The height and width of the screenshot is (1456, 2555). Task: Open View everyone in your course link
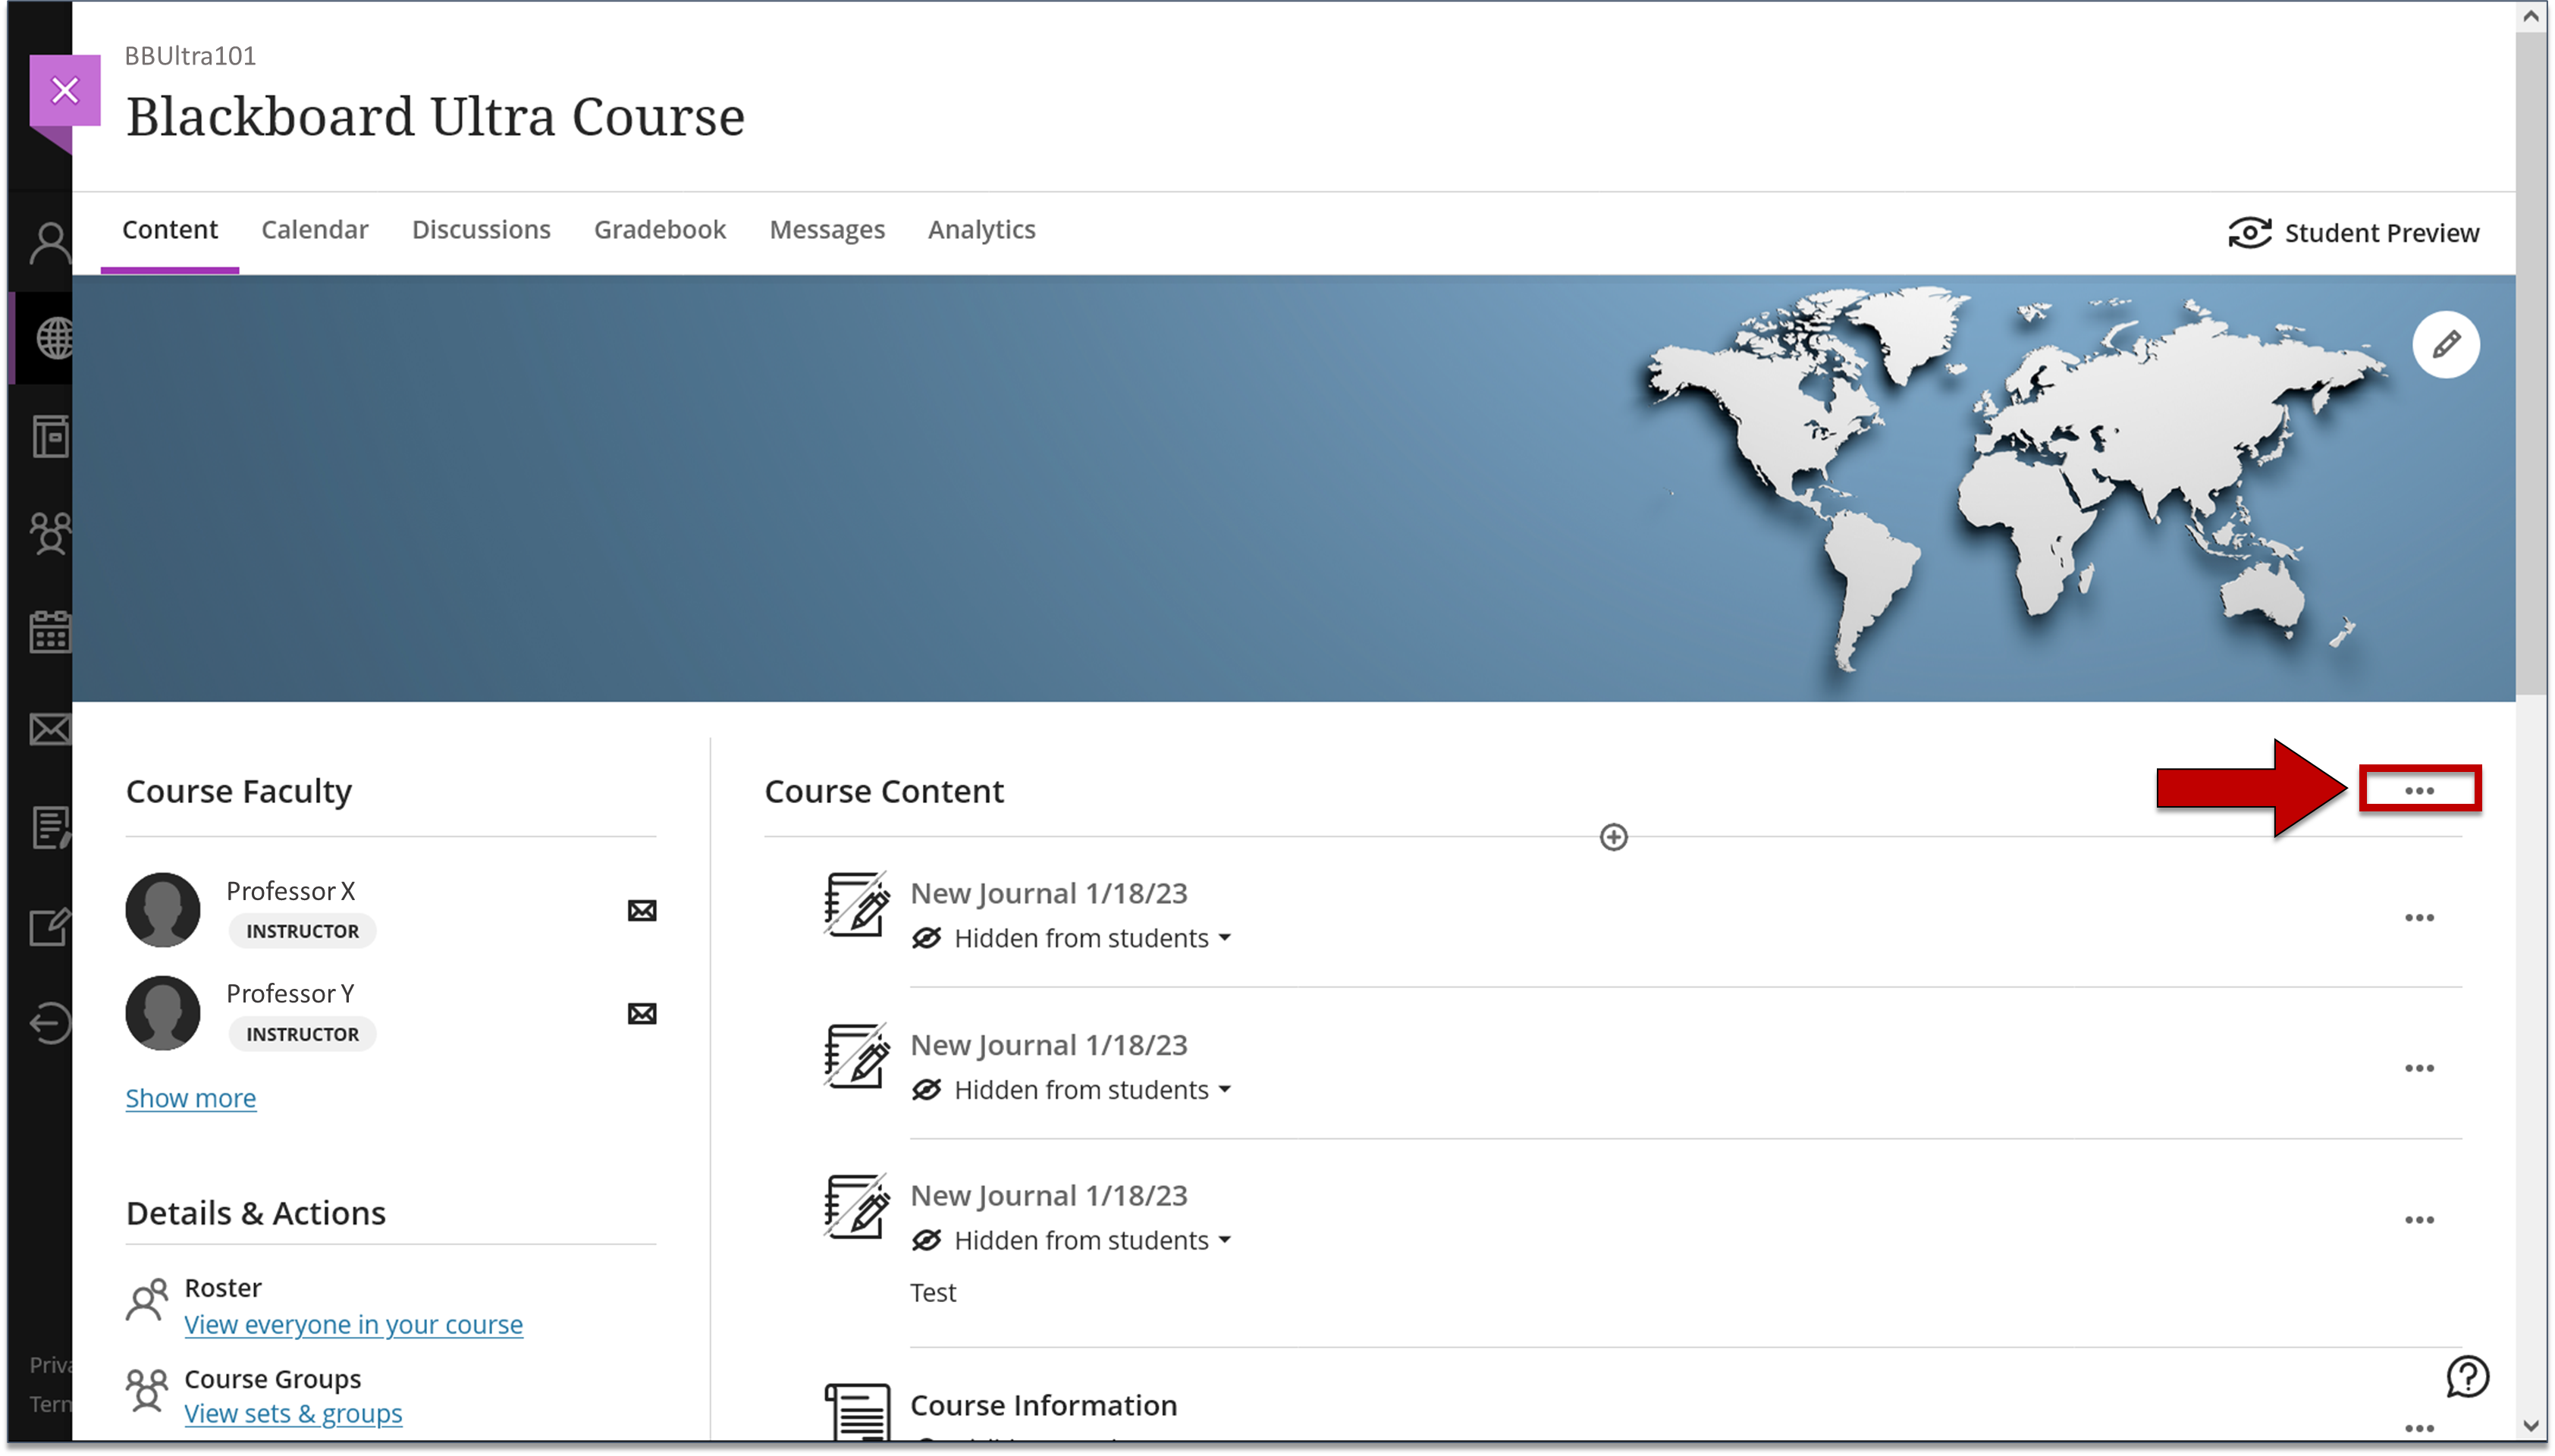pyautogui.click(x=353, y=1324)
